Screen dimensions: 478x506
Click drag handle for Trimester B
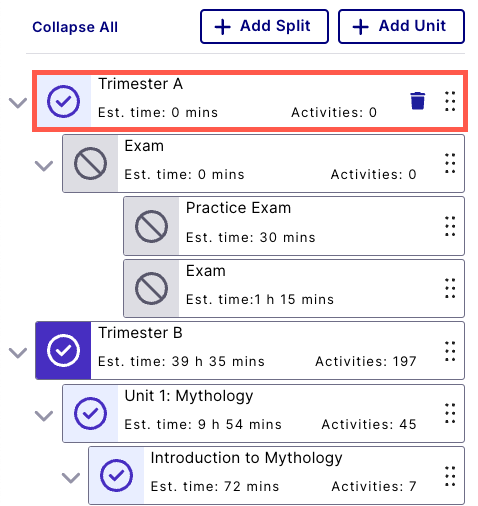(x=450, y=351)
